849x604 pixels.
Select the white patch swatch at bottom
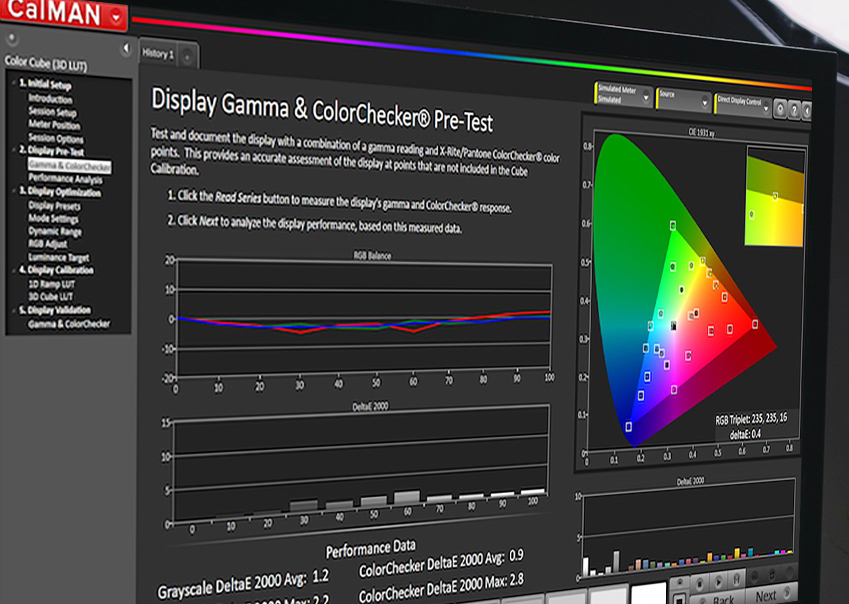click(x=648, y=593)
